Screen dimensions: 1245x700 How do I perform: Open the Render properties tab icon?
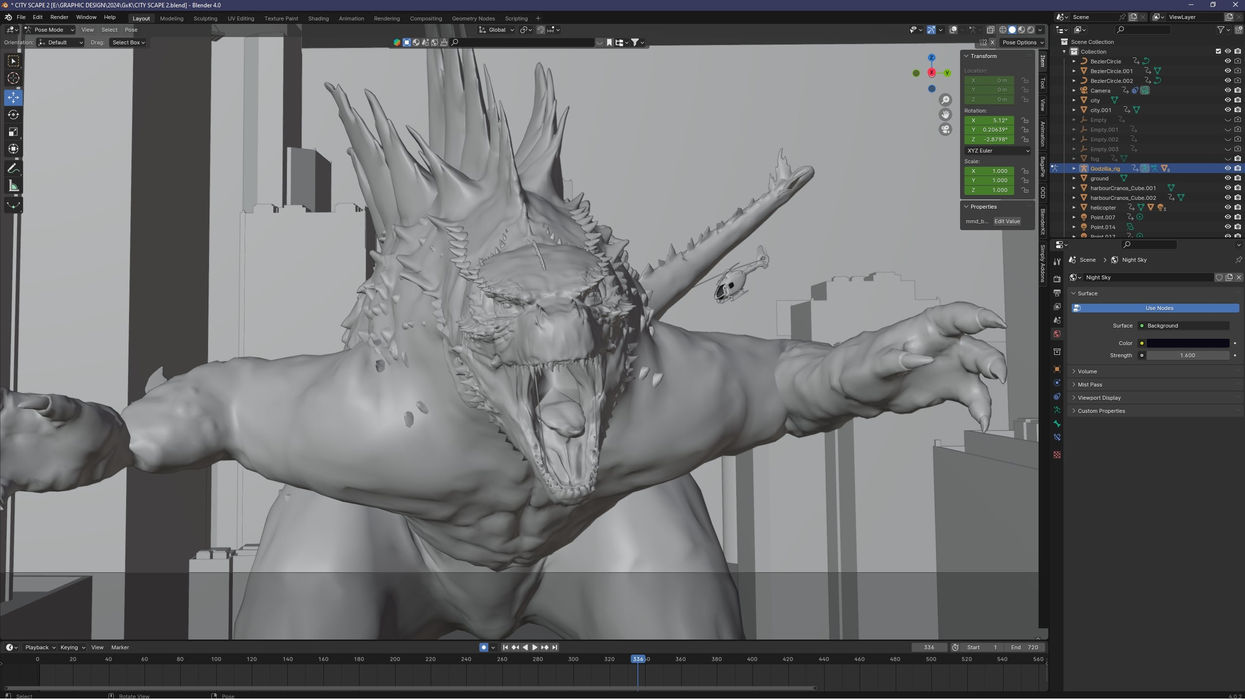[x=1057, y=279]
